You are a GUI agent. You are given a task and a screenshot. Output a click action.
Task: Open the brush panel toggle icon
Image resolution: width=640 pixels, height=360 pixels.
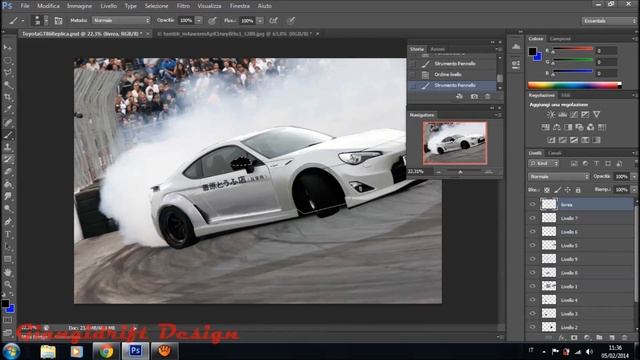click(58, 20)
